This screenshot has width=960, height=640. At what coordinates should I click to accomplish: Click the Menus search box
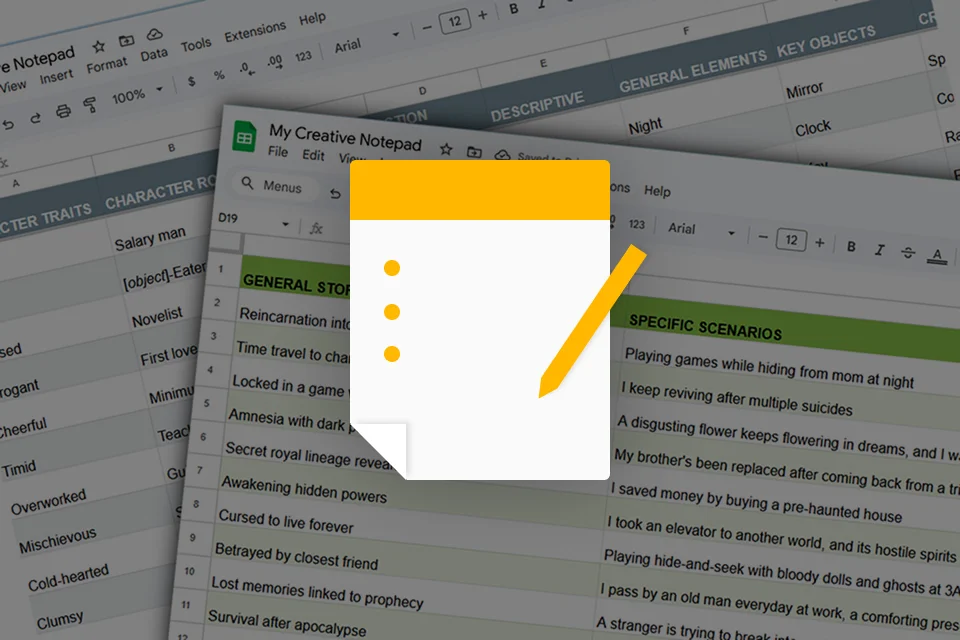tap(276, 185)
